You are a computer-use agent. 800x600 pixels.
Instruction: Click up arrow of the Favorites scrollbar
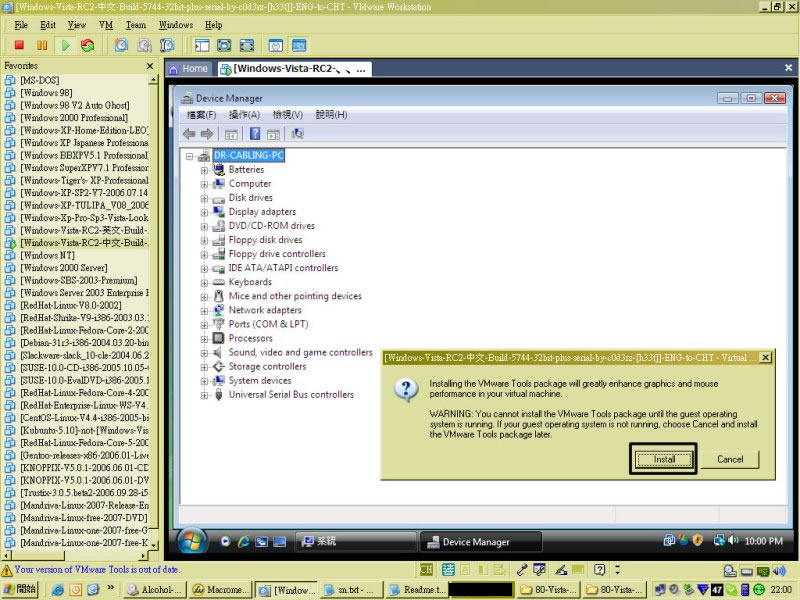[x=153, y=80]
